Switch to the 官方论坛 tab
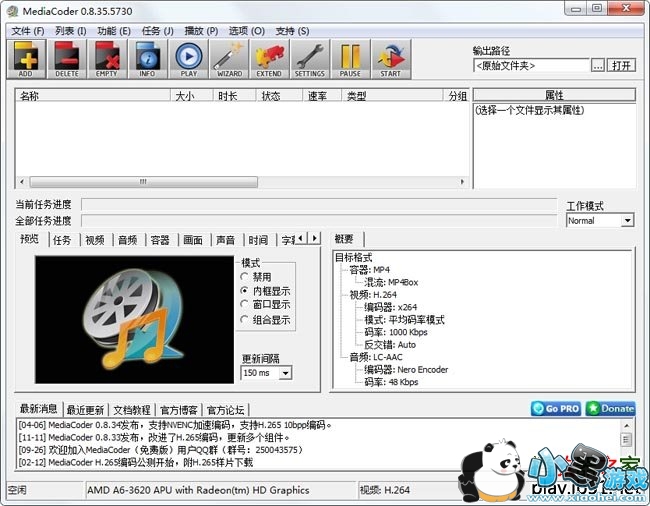 (226, 410)
